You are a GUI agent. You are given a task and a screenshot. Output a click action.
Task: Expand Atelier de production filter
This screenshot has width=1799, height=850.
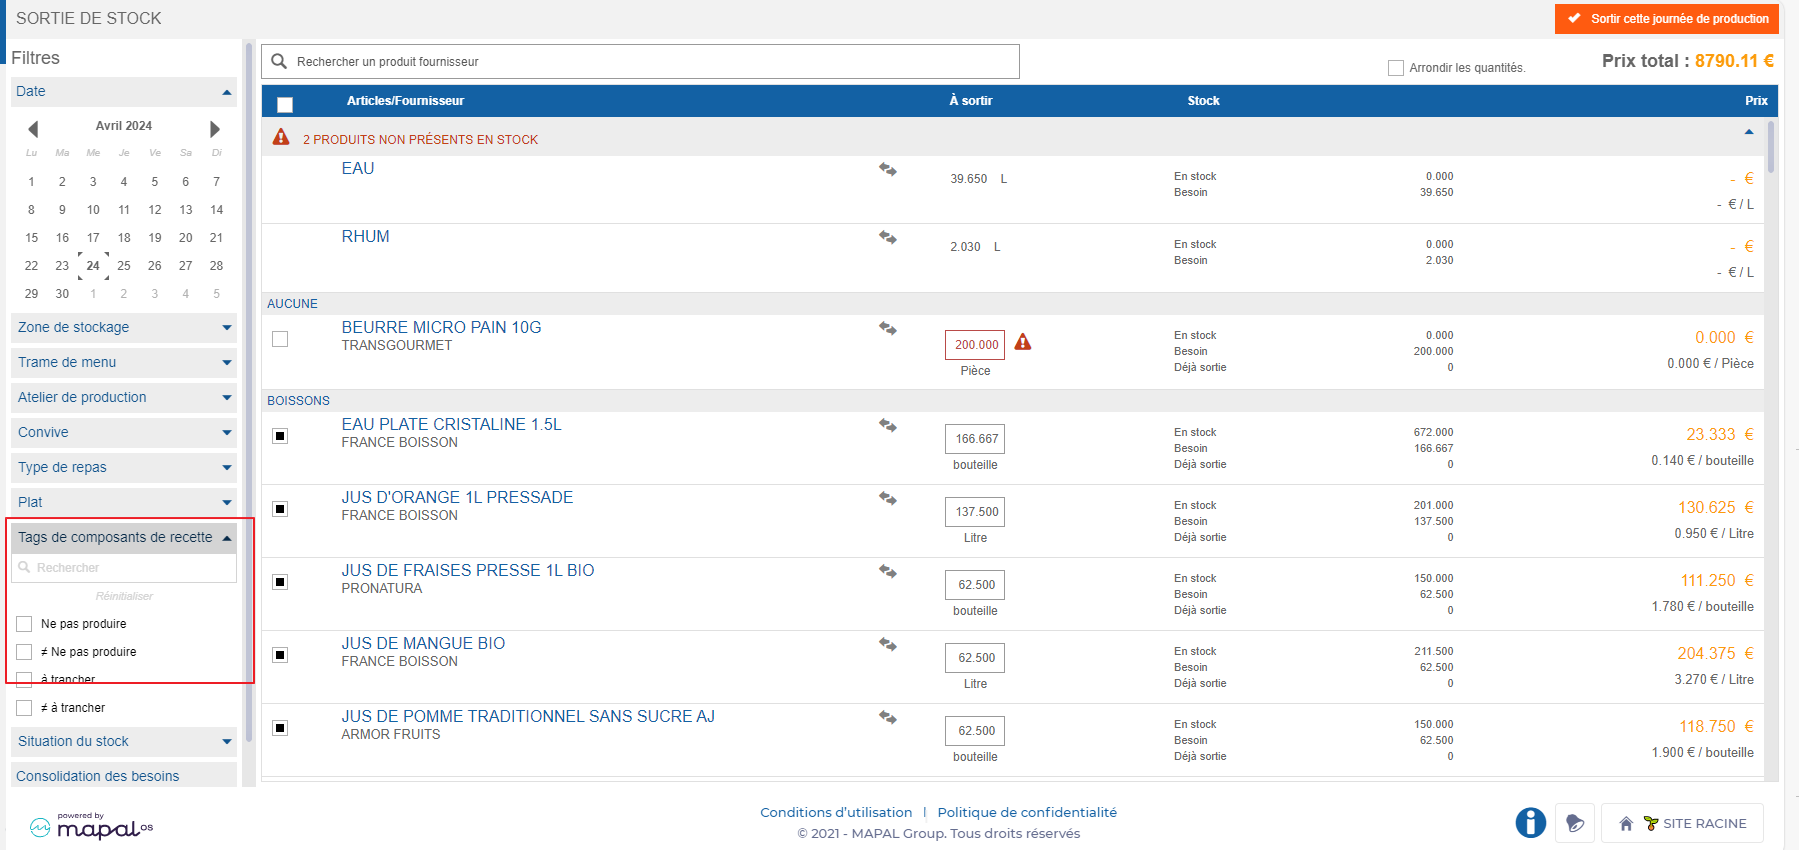click(124, 397)
